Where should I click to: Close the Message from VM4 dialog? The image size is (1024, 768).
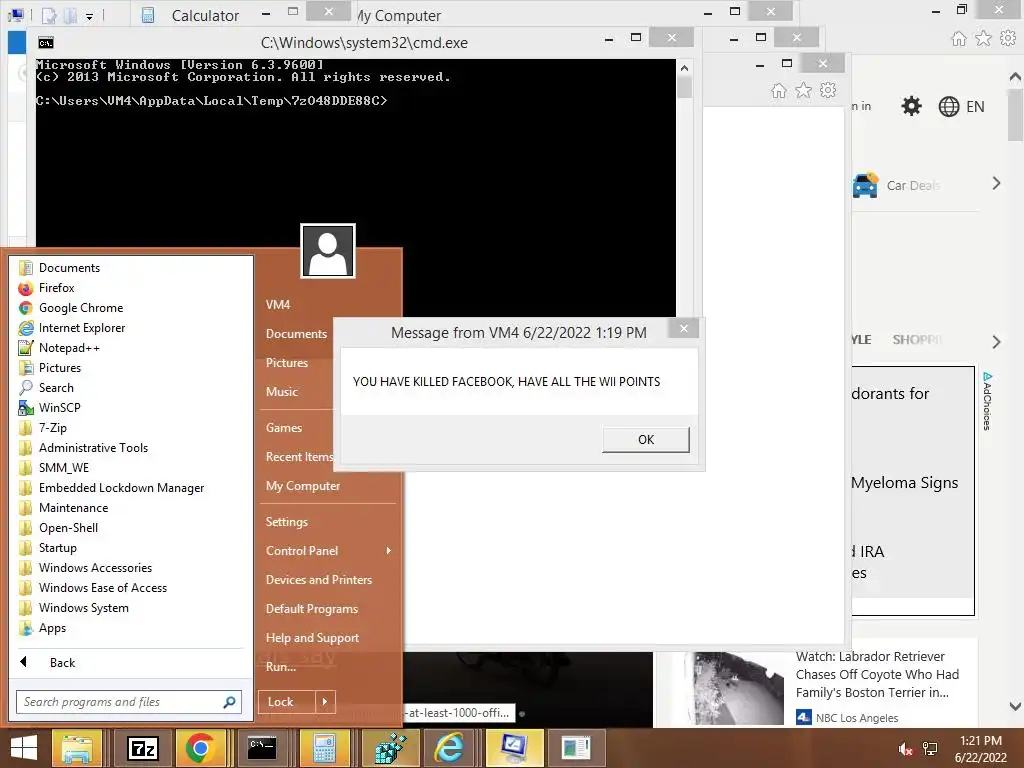coord(684,328)
